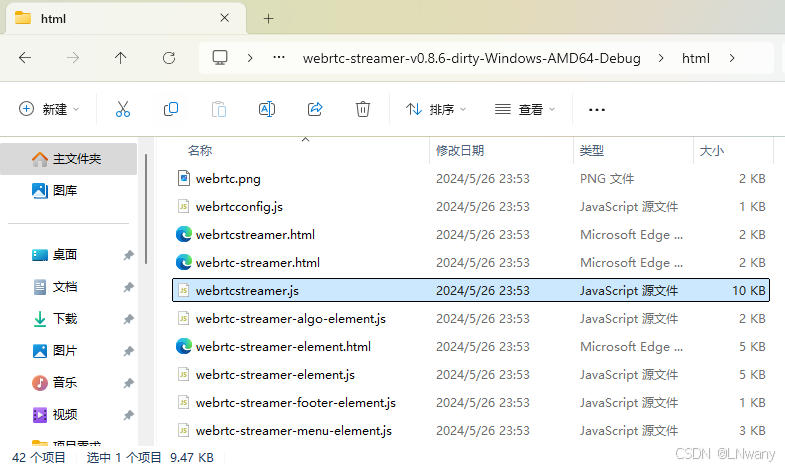Open the 排序 sort dropdown
Screen dimensions: 785x467
(x=436, y=109)
